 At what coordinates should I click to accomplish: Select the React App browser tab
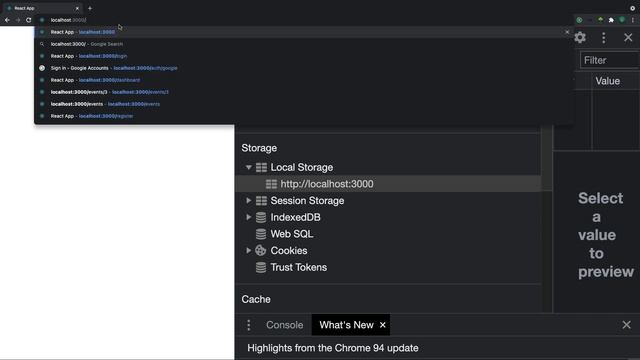pos(42,8)
